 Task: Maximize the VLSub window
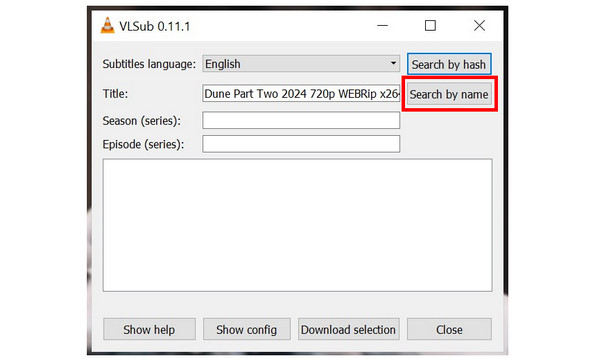pos(430,26)
